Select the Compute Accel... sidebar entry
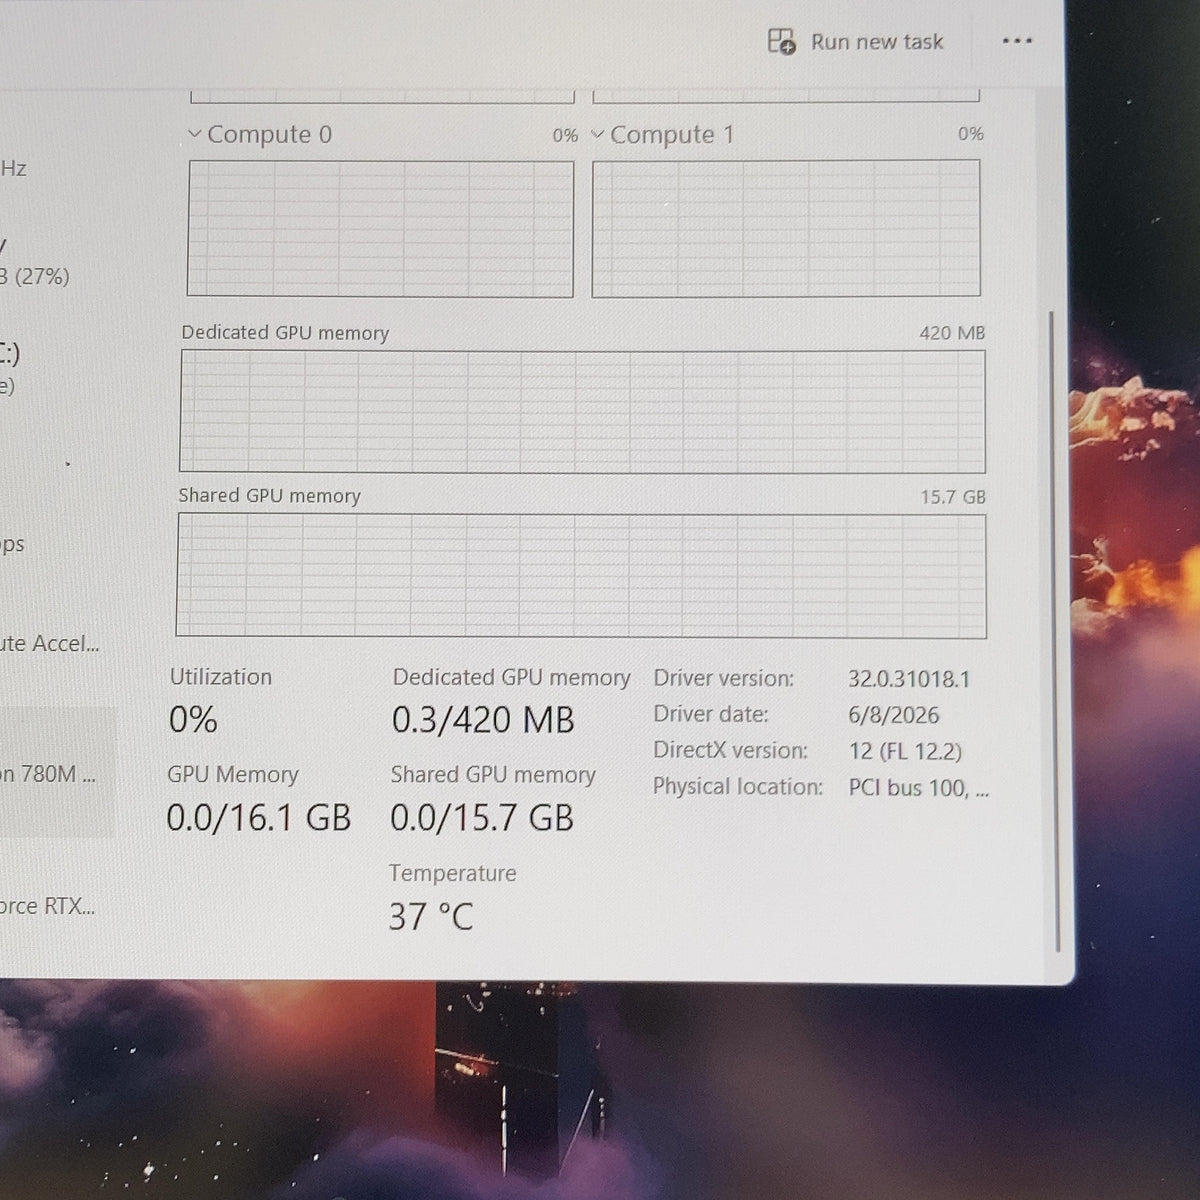The height and width of the screenshot is (1200, 1200). click(x=50, y=643)
